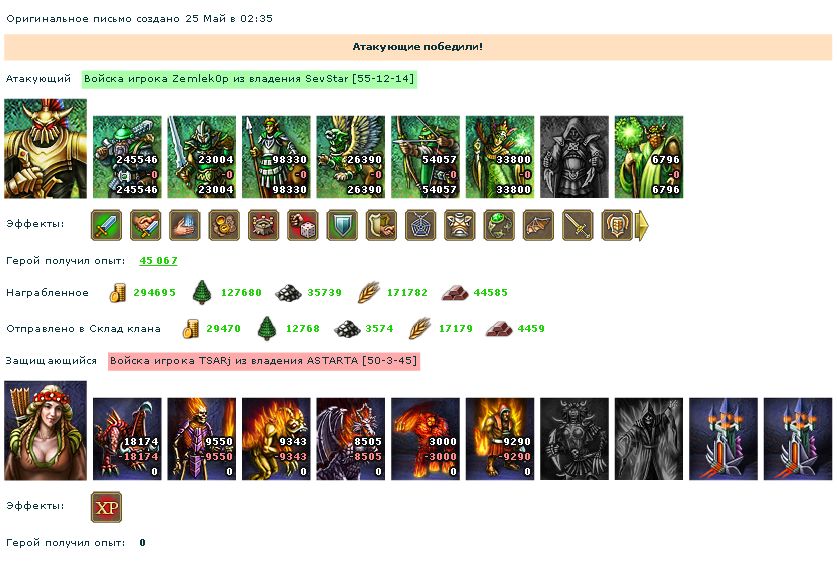Click defender heroine portrait with flower wreath
837x561 pixels.
point(45,430)
